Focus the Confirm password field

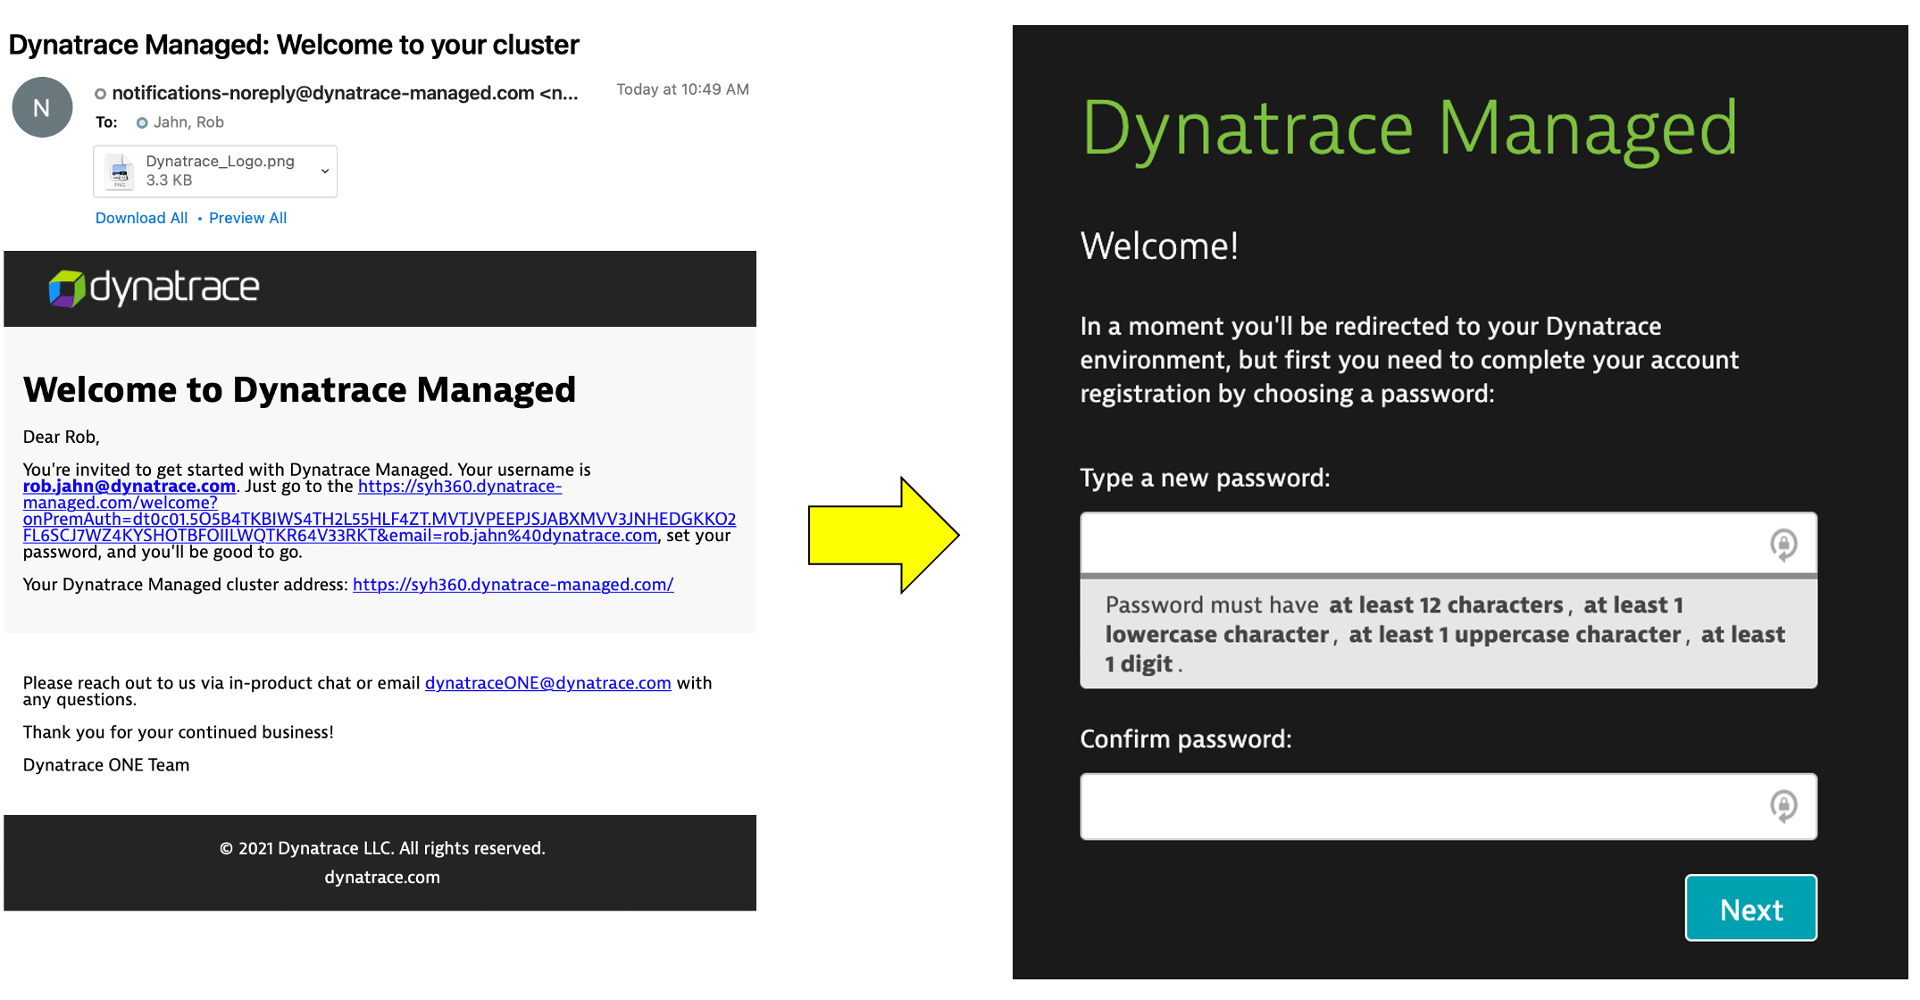click(x=1420, y=806)
